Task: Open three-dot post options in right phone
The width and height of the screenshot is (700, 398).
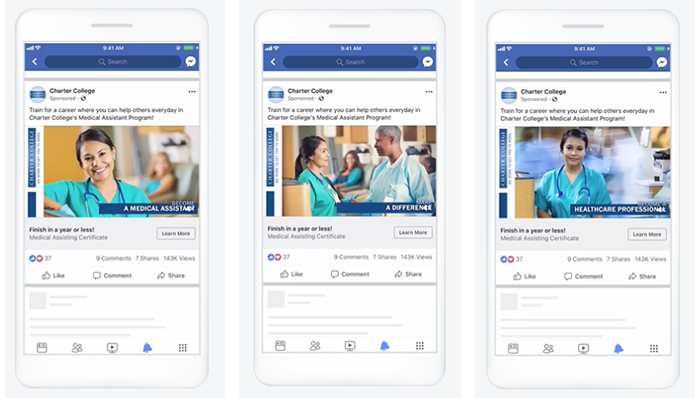Action: (663, 92)
